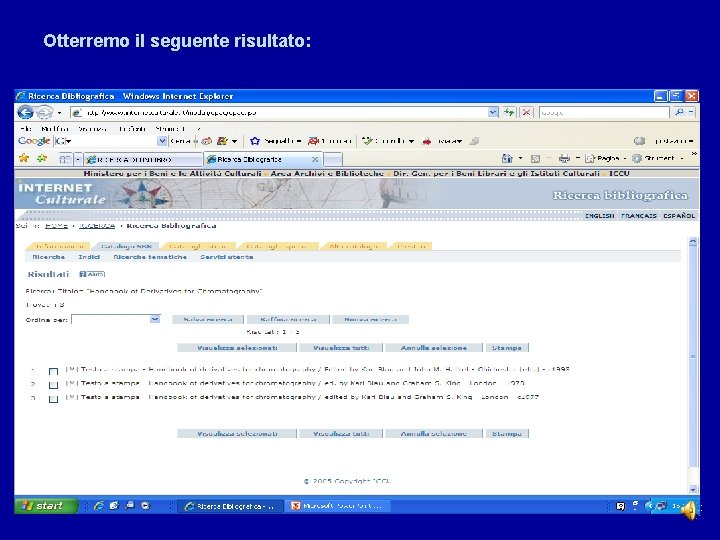720x540 pixels.
Task: Click the Nuova ricerca button
Action: point(370,319)
